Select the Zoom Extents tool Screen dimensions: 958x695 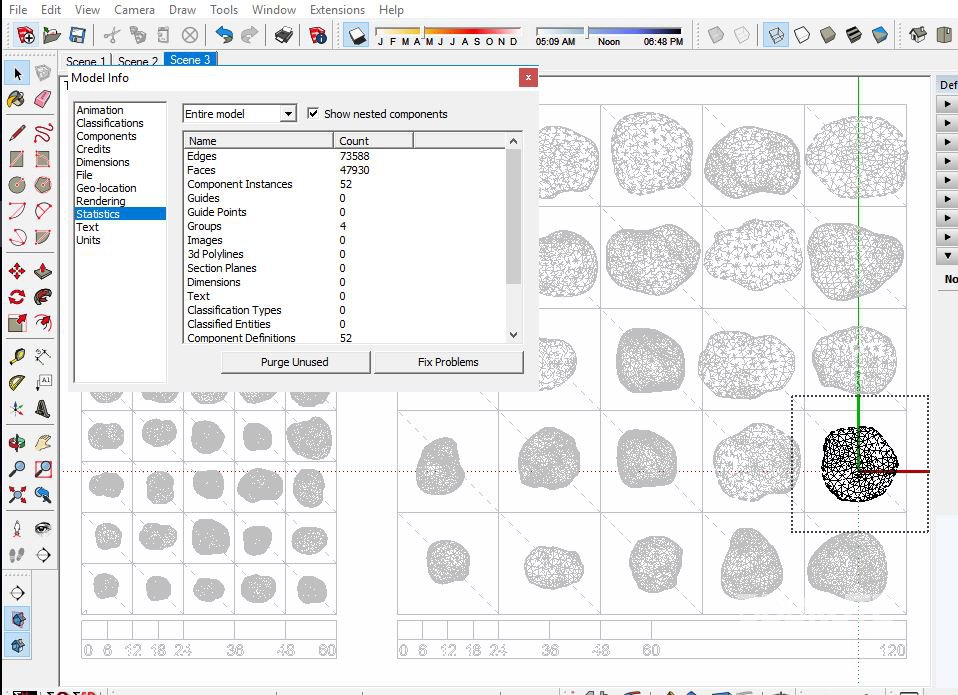click(17, 494)
